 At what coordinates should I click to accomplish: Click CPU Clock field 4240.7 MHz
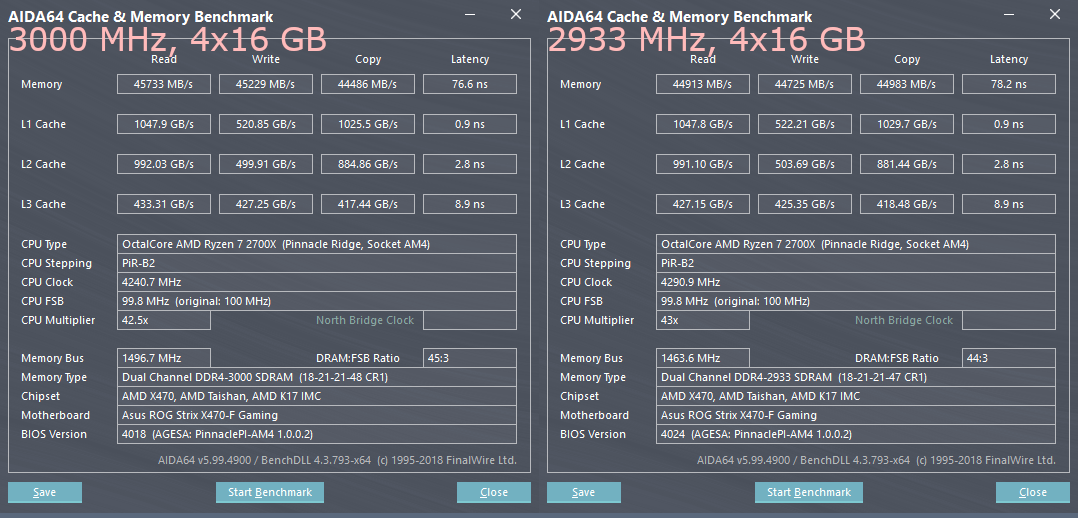point(316,282)
